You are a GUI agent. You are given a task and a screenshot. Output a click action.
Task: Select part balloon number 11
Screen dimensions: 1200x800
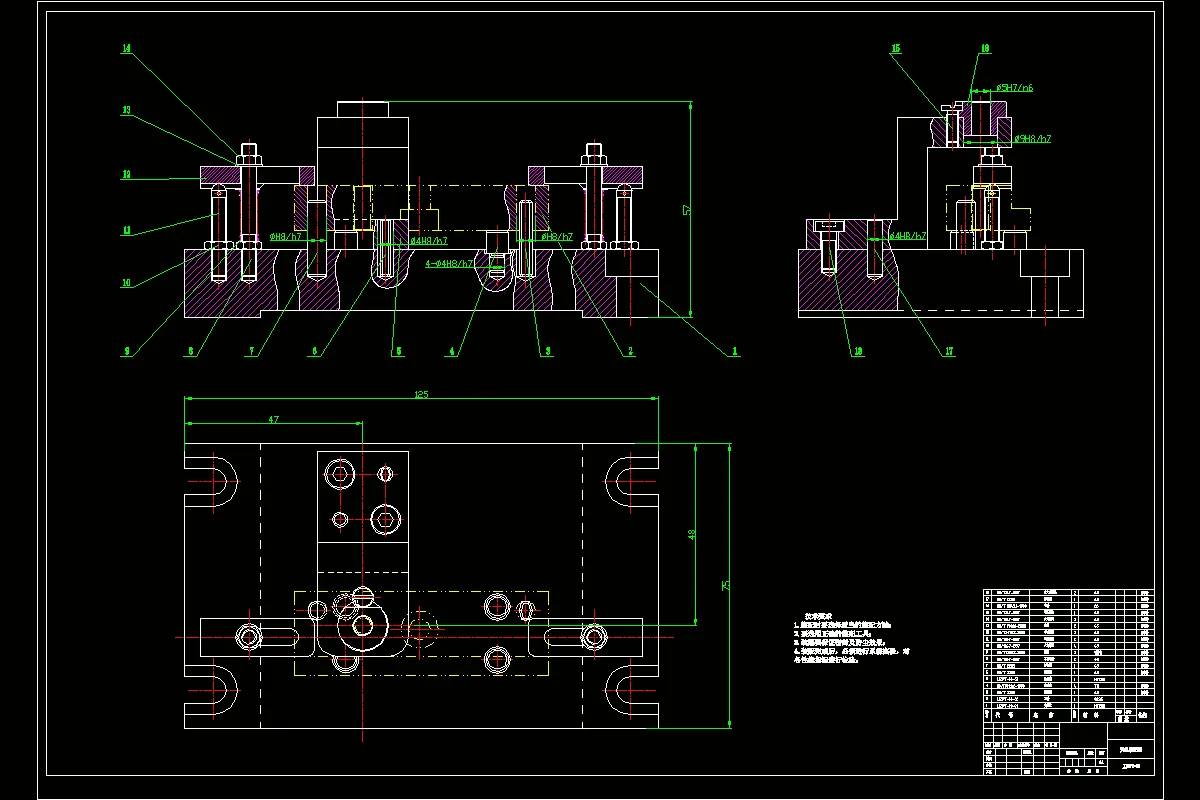pyautogui.click(x=127, y=230)
